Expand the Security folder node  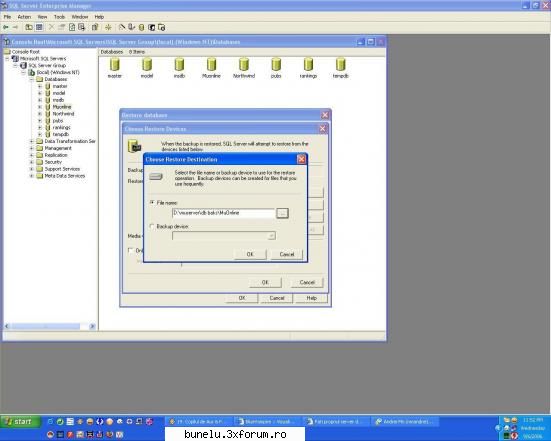32,162
